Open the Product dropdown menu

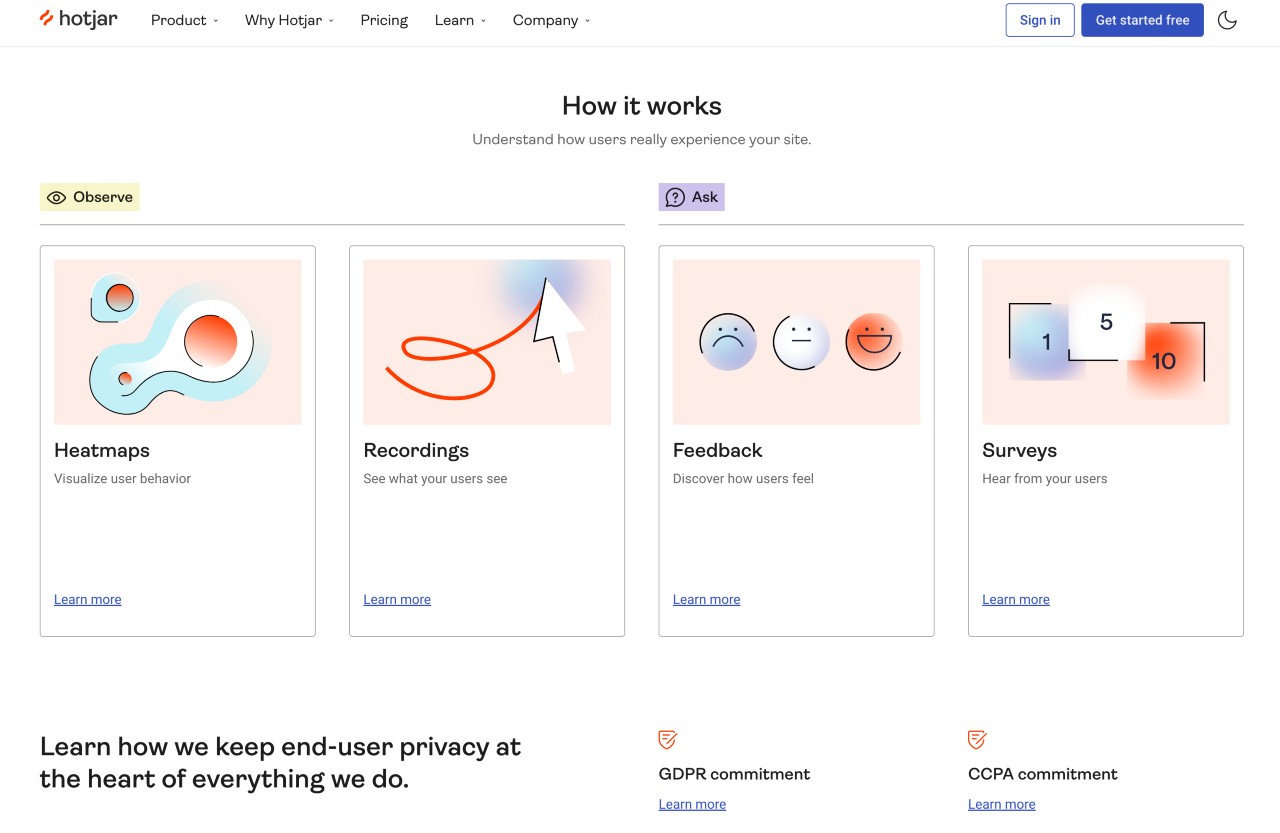click(178, 20)
